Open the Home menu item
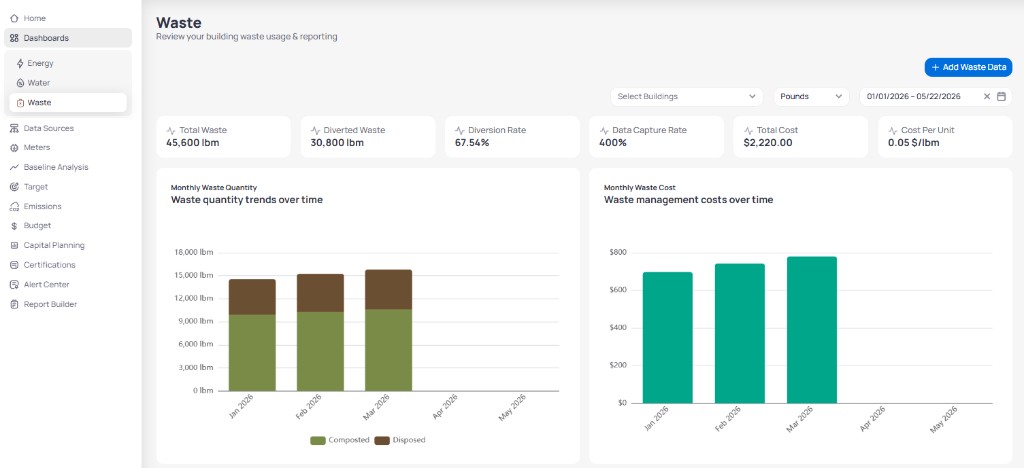 tap(68, 18)
